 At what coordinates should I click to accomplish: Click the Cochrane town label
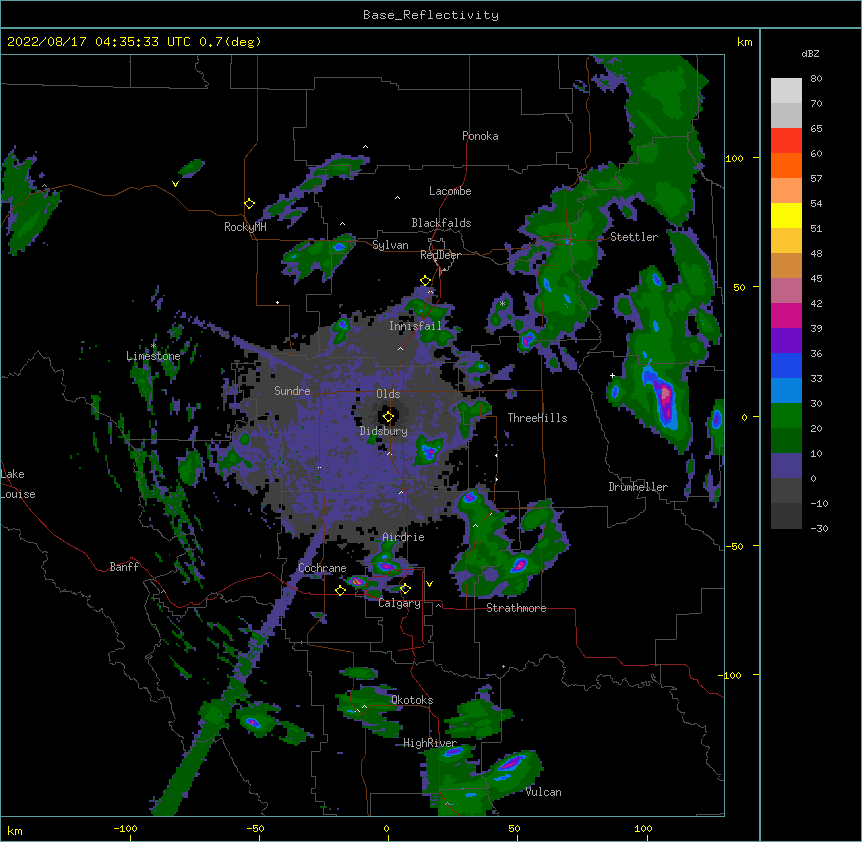point(322,568)
